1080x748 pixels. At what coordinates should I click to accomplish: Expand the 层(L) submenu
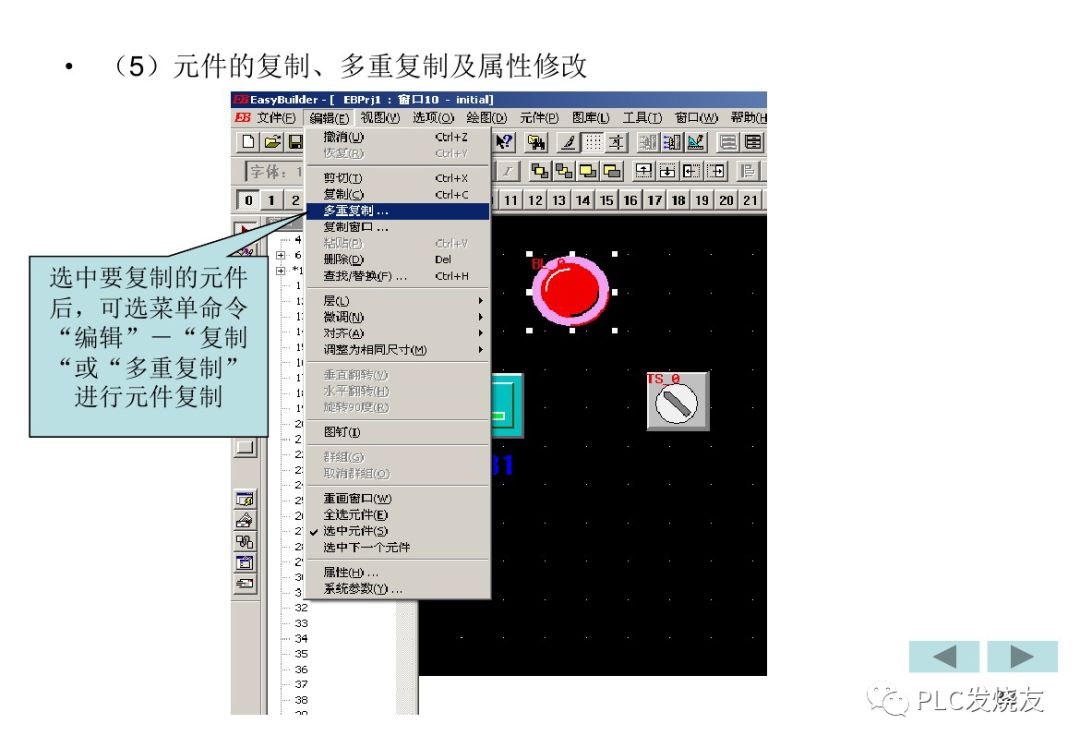398,301
